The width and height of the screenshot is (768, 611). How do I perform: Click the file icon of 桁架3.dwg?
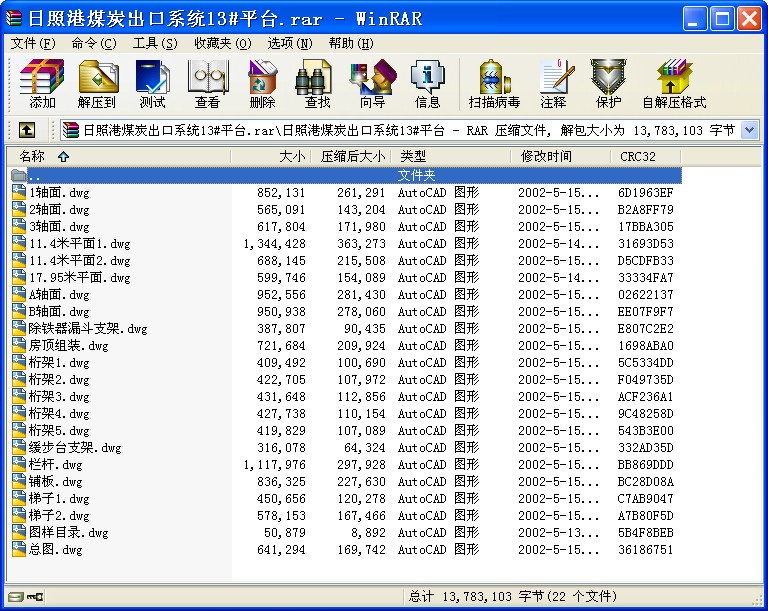19,396
